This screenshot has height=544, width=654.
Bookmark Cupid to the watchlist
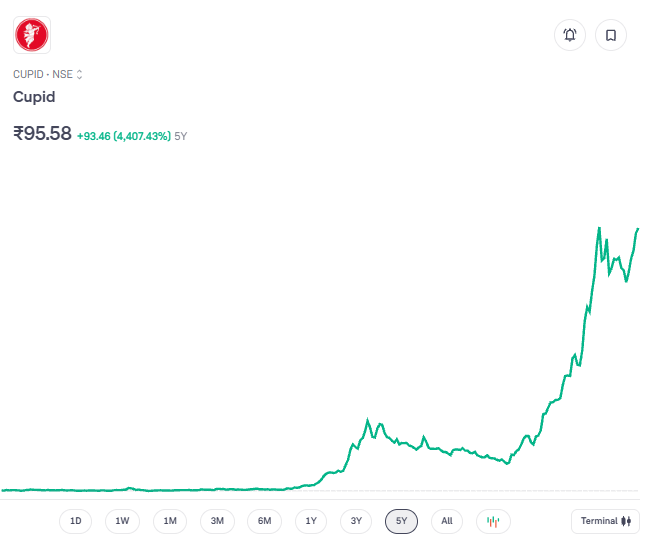[x=610, y=35]
